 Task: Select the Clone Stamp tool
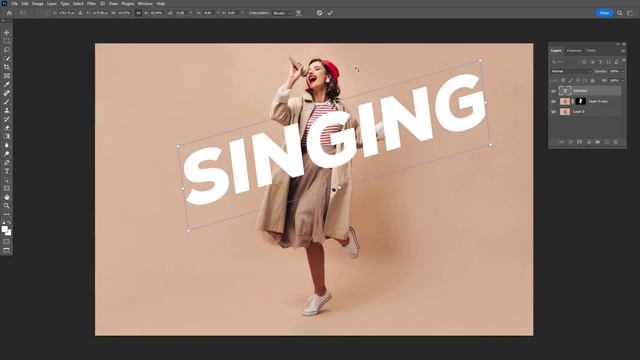click(7, 111)
